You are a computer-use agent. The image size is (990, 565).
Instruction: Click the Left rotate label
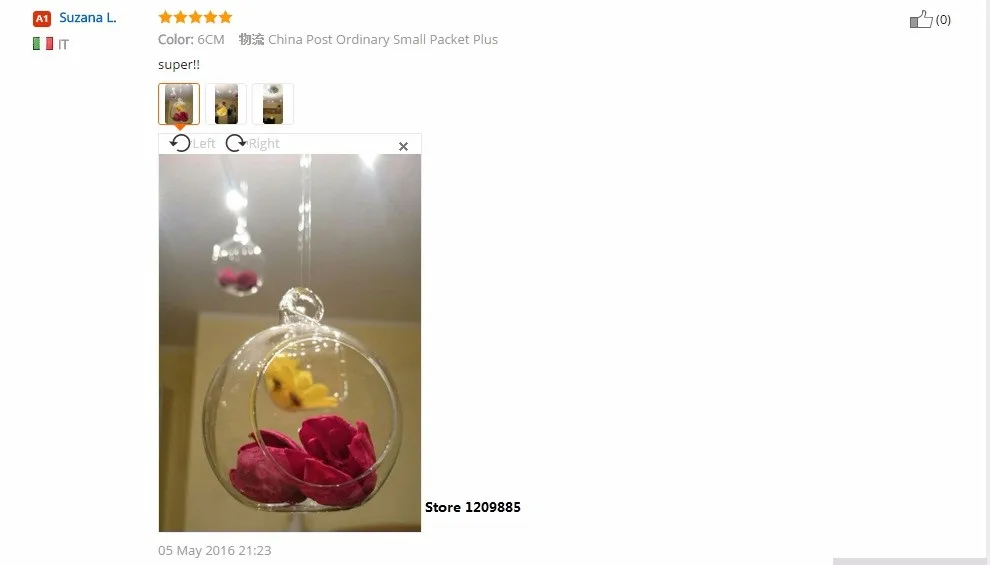[x=204, y=144]
